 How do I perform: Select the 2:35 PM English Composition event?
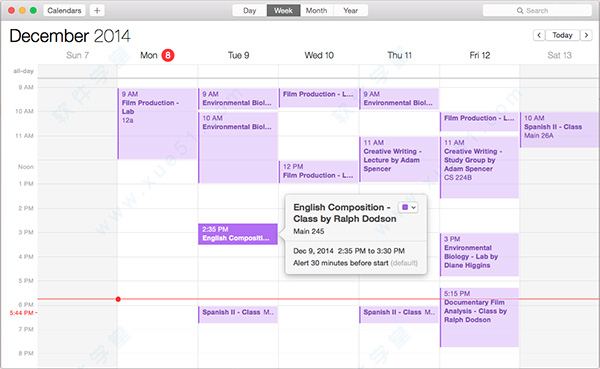point(238,234)
